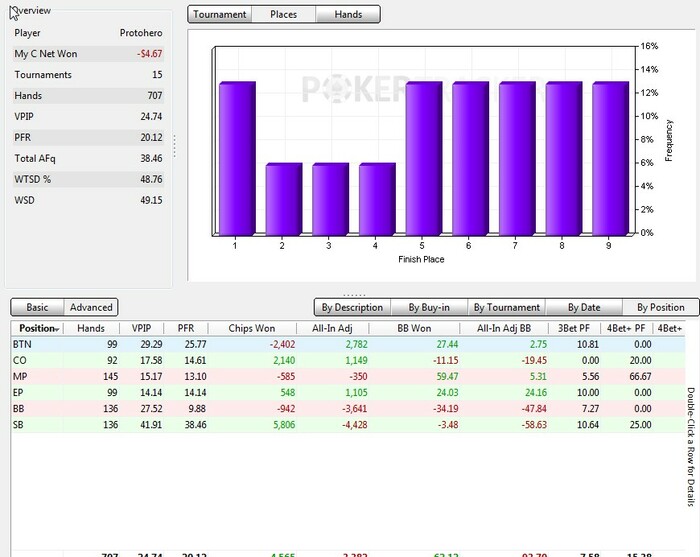The image size is (700, 557).
Task: Click the overview Hands value 707
Action: click(155, 96)
